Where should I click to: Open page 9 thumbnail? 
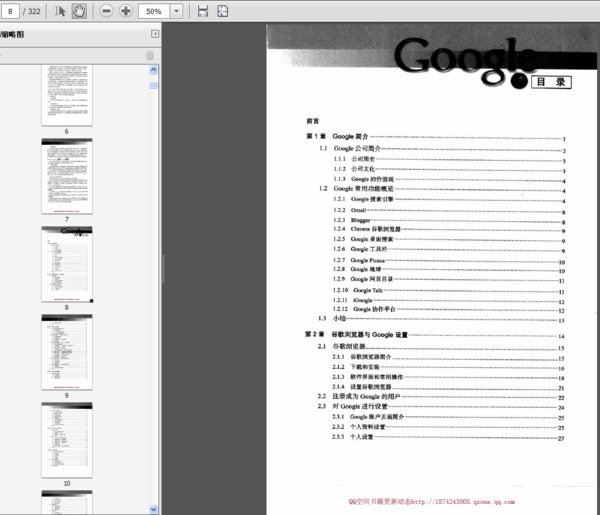67,352
